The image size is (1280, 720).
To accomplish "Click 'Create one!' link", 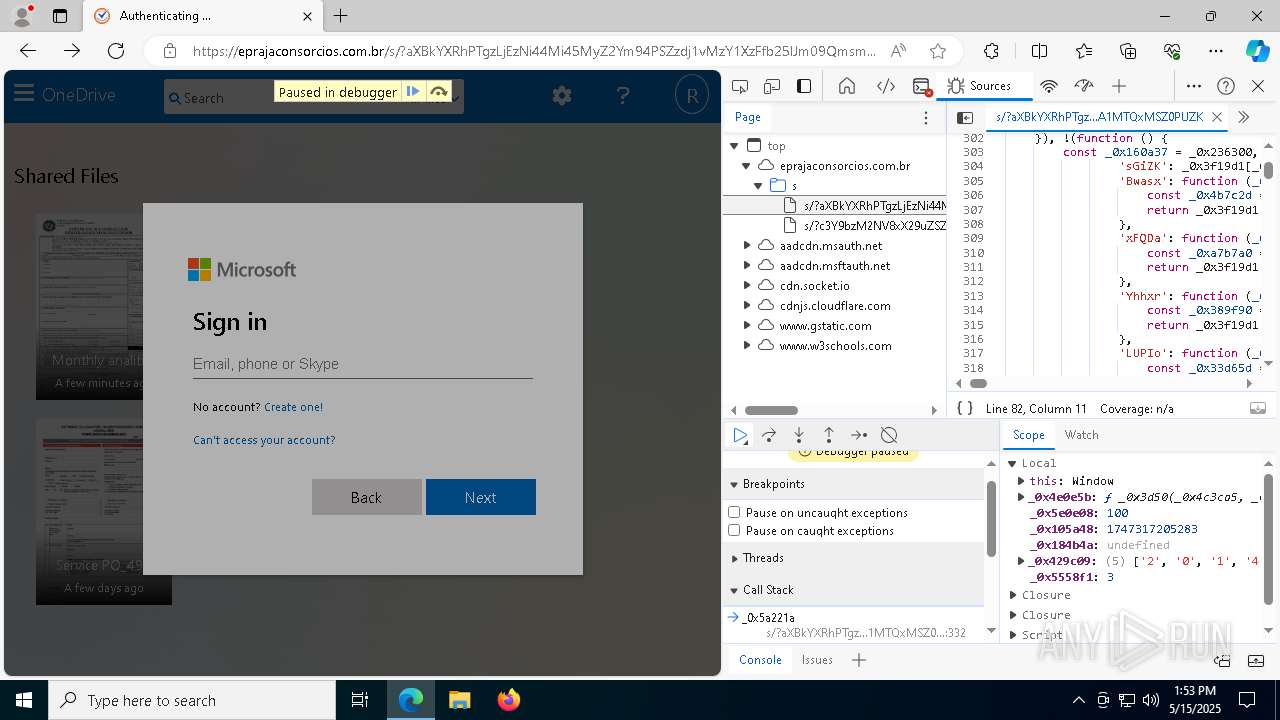I will pos(293,407).
